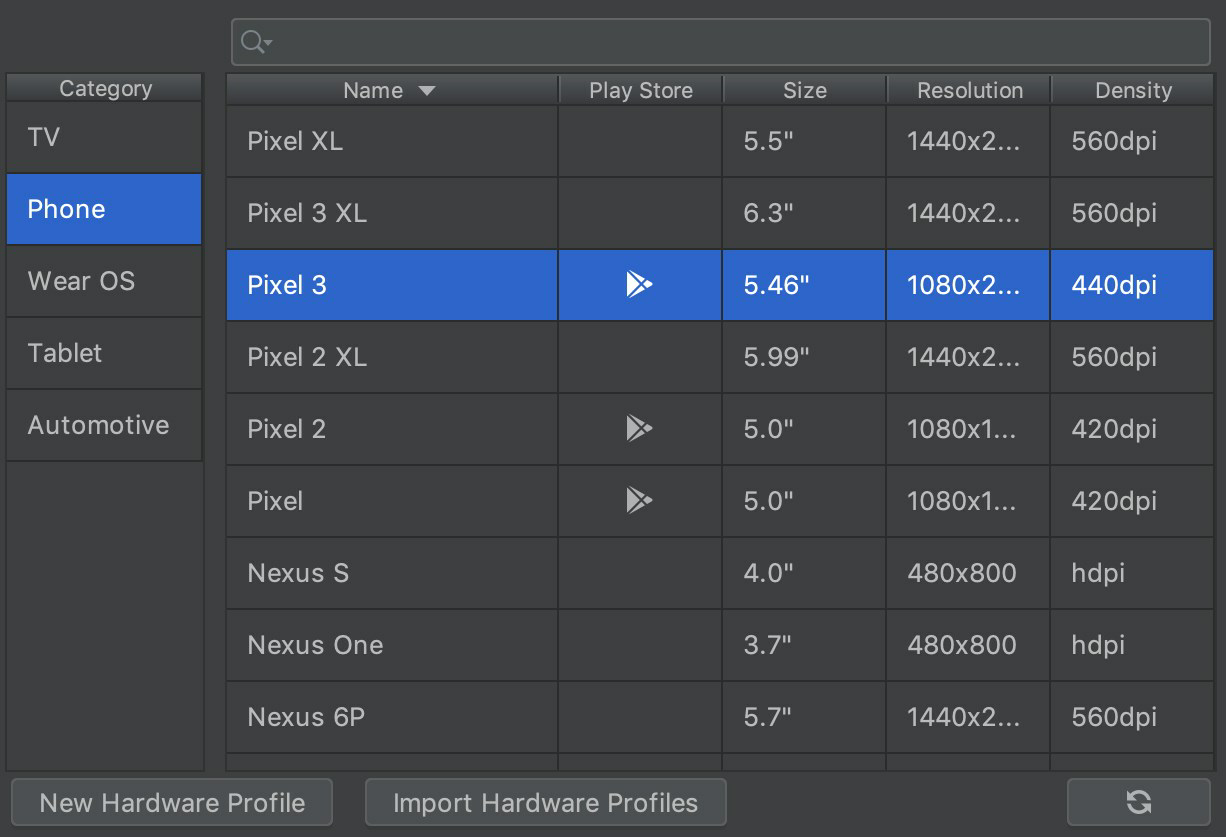This screenshot has height=837, width=1226.
Task: Sort by Resolution column header
Action: 969,90
